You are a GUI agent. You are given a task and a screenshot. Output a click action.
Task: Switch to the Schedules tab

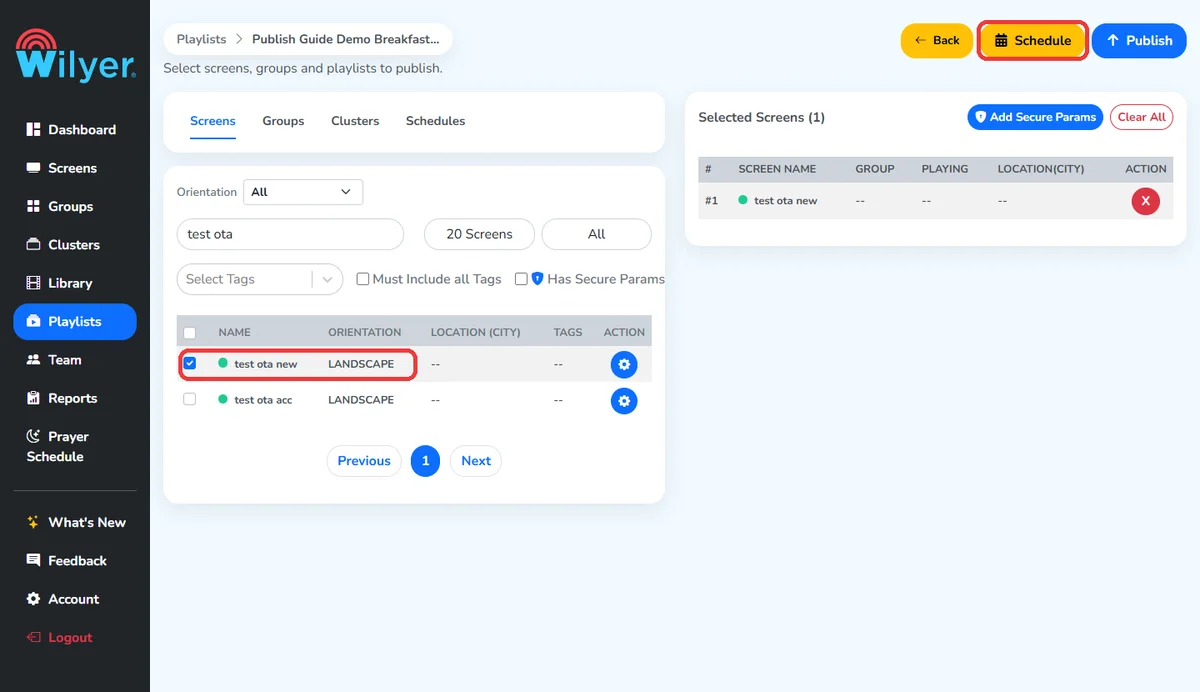click(x=435, y=121)
